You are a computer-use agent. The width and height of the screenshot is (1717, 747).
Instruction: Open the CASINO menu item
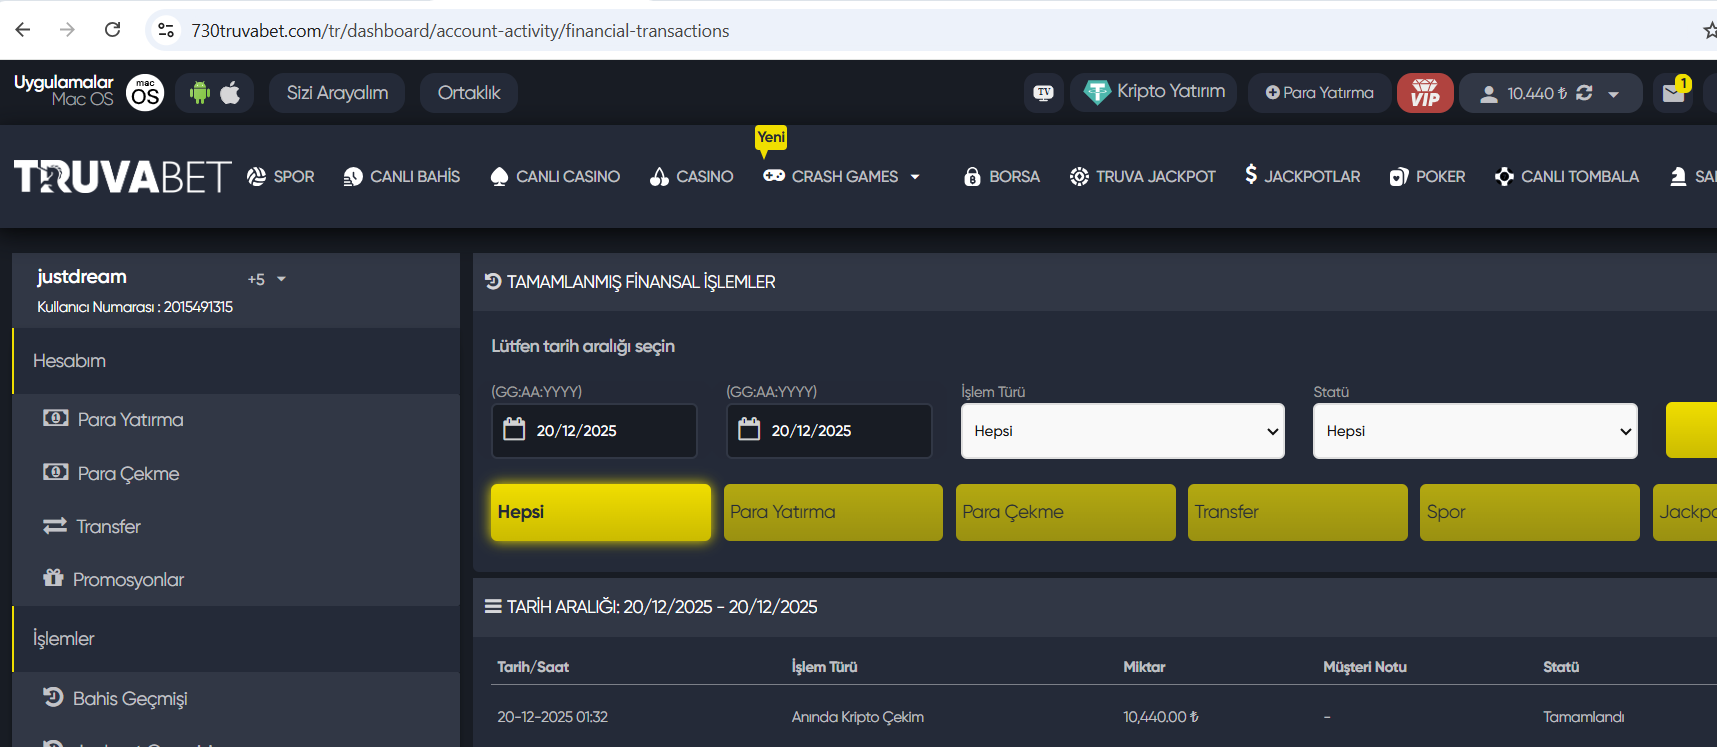click(691, 176)
